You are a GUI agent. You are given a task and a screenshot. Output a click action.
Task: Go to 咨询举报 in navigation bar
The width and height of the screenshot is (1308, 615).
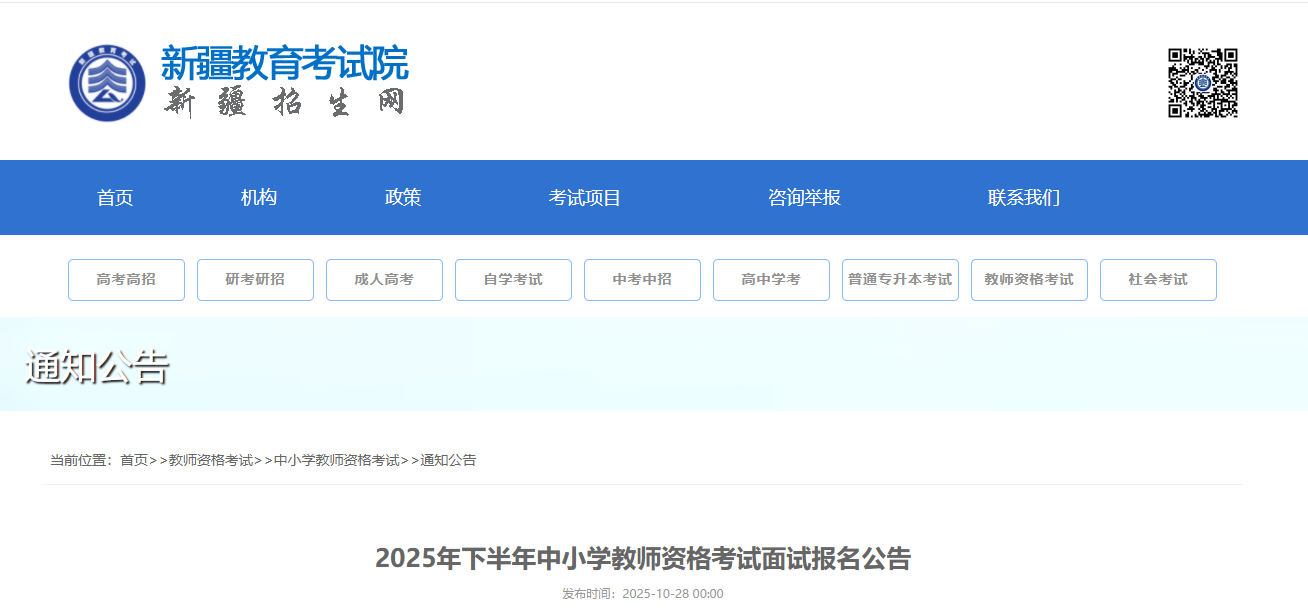[x=804, y=198]
